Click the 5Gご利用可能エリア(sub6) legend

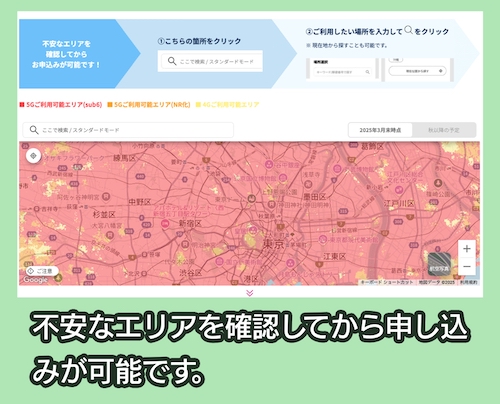64,105
